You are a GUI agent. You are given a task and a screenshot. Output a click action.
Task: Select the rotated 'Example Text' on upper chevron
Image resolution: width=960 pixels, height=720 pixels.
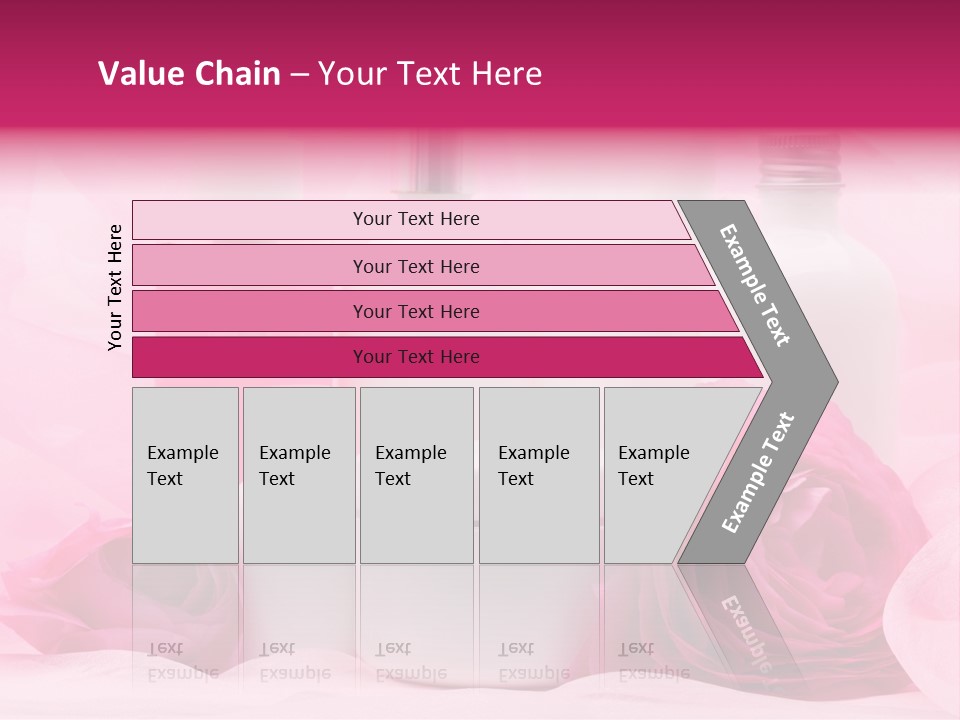(754, 285)
